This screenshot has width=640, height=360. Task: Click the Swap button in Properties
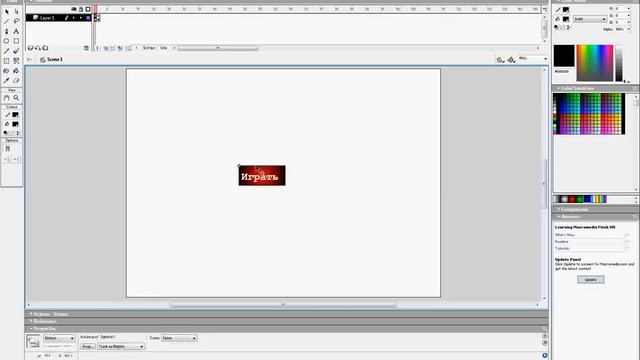click(87, 347)
